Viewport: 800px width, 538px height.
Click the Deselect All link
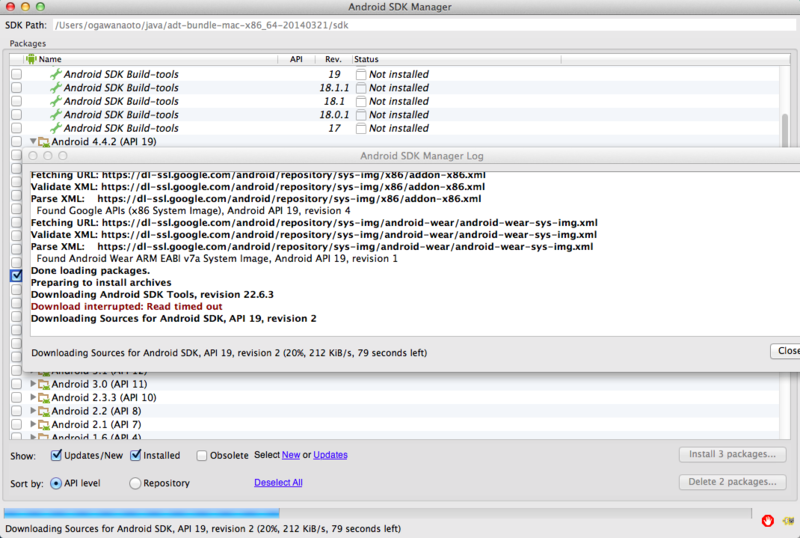click(x=278, y=482)
